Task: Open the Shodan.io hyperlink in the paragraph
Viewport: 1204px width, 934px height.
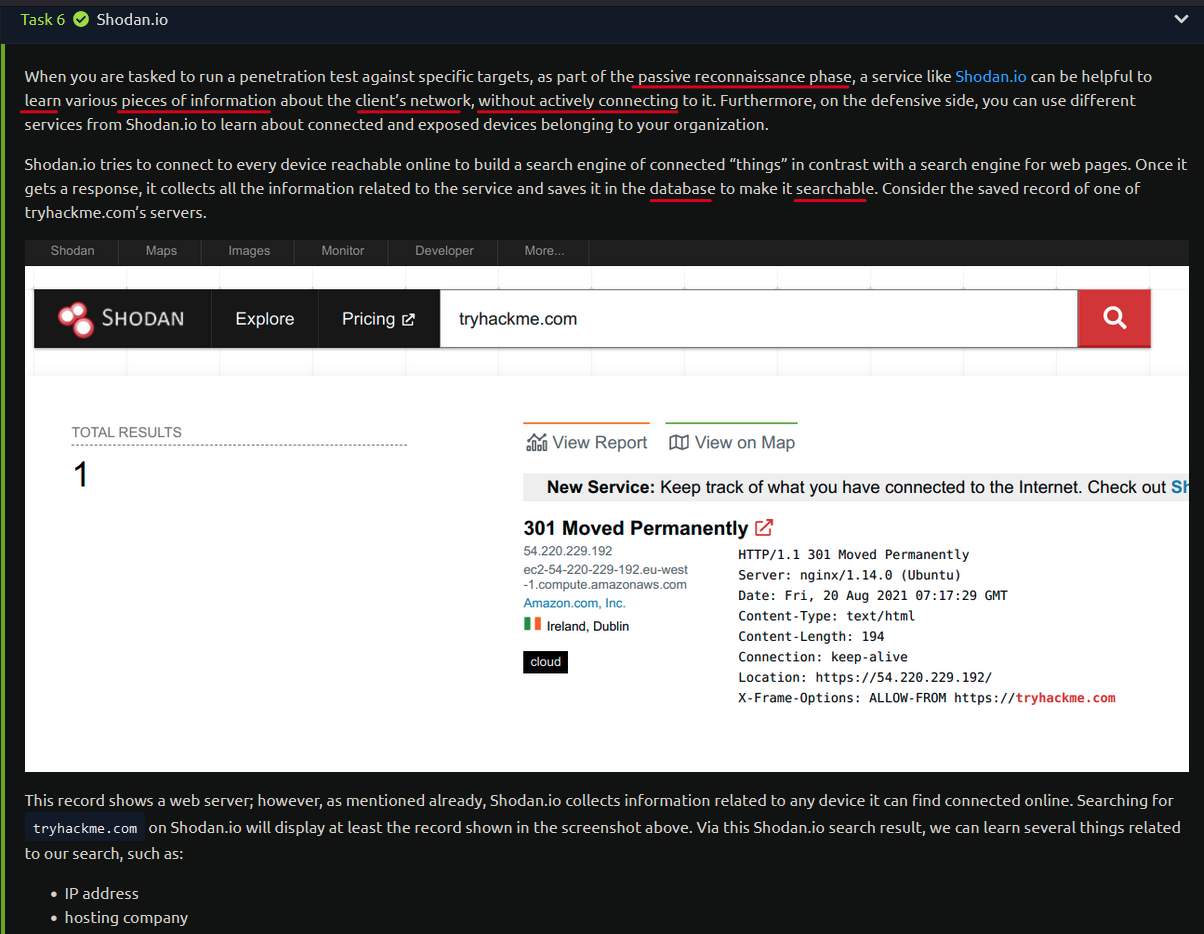Action: (991, 76)
